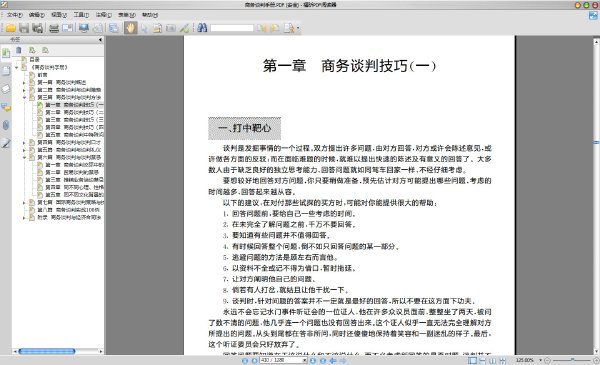Go to the next page button
600x365 pixels.
click(312, 360)
